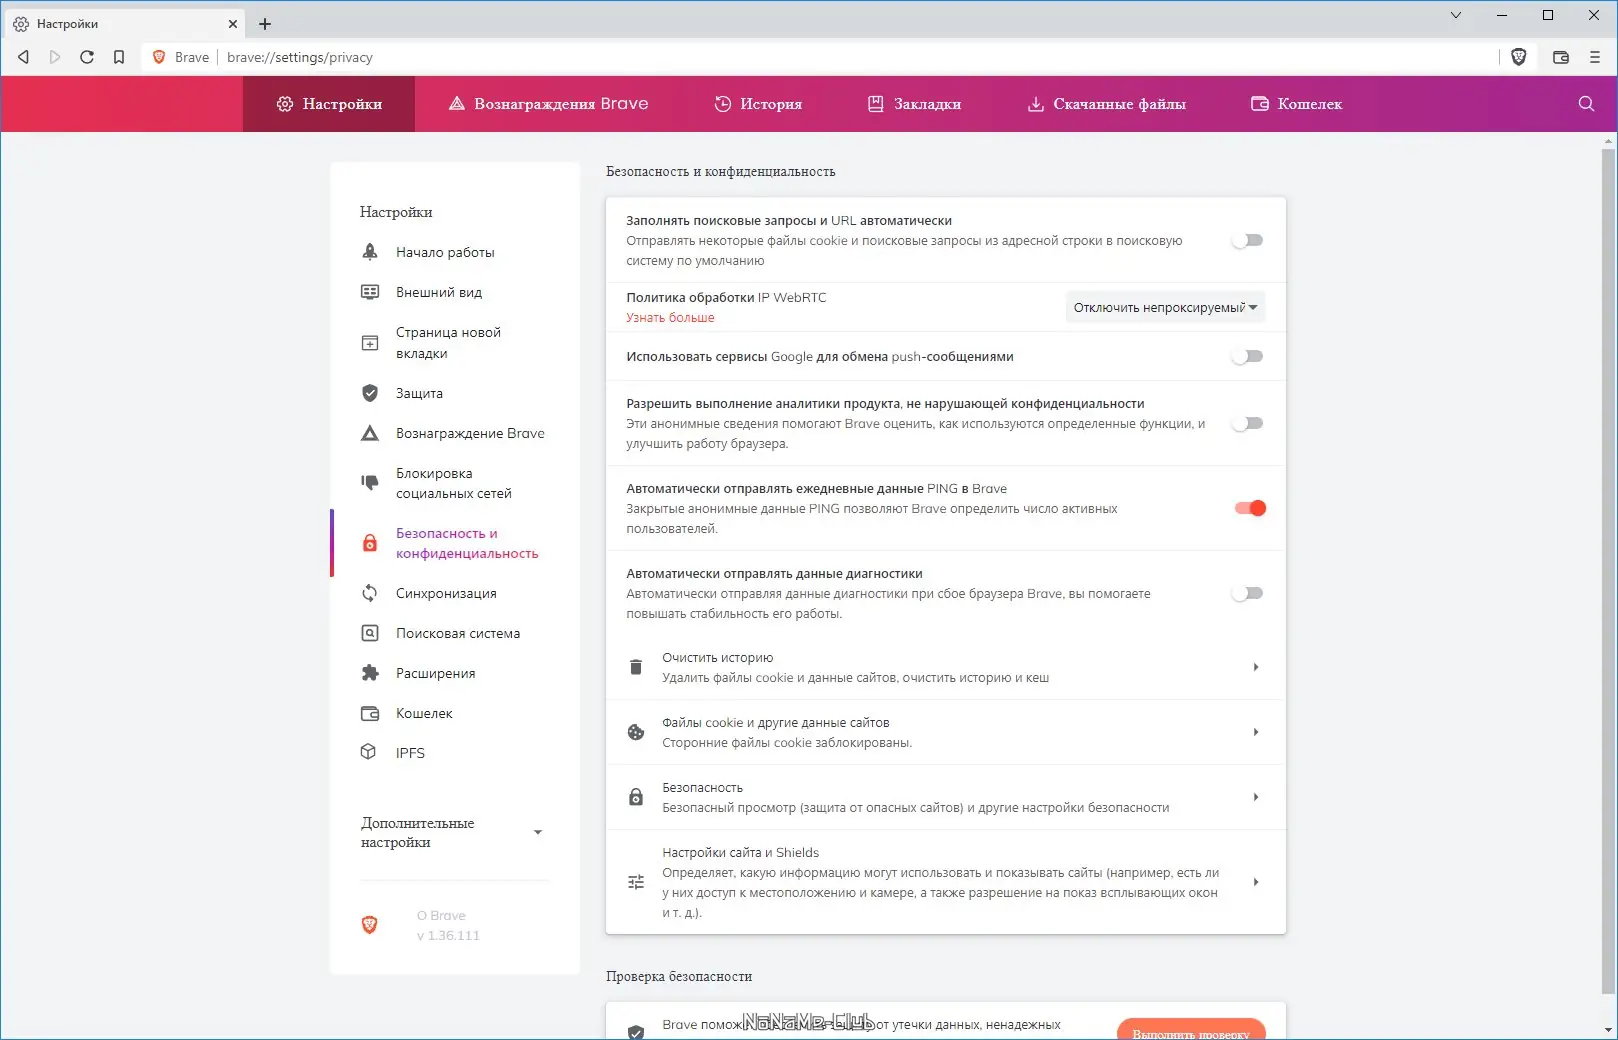Open Защита settings section
Screen dimensions: 1618x1040
(419, 393)
